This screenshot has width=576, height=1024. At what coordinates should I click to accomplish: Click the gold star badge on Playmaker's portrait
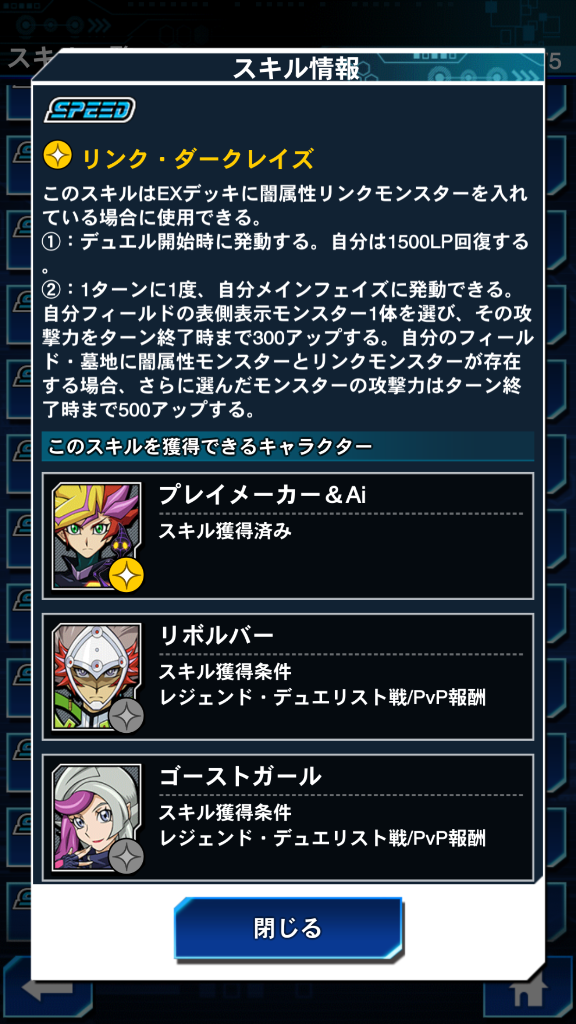(x=126, y=574)
